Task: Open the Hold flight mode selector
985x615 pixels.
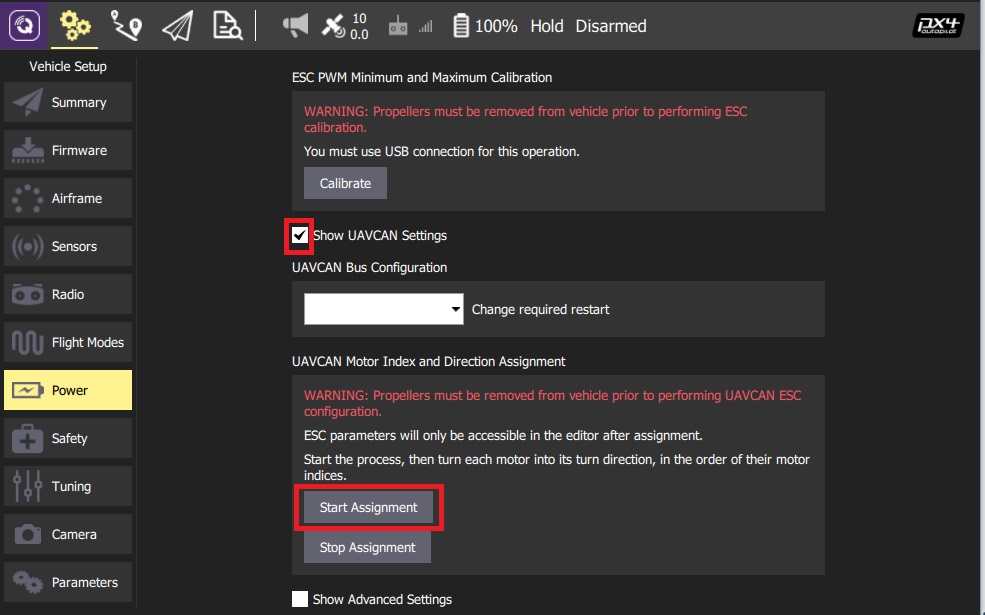Action: 546,26
